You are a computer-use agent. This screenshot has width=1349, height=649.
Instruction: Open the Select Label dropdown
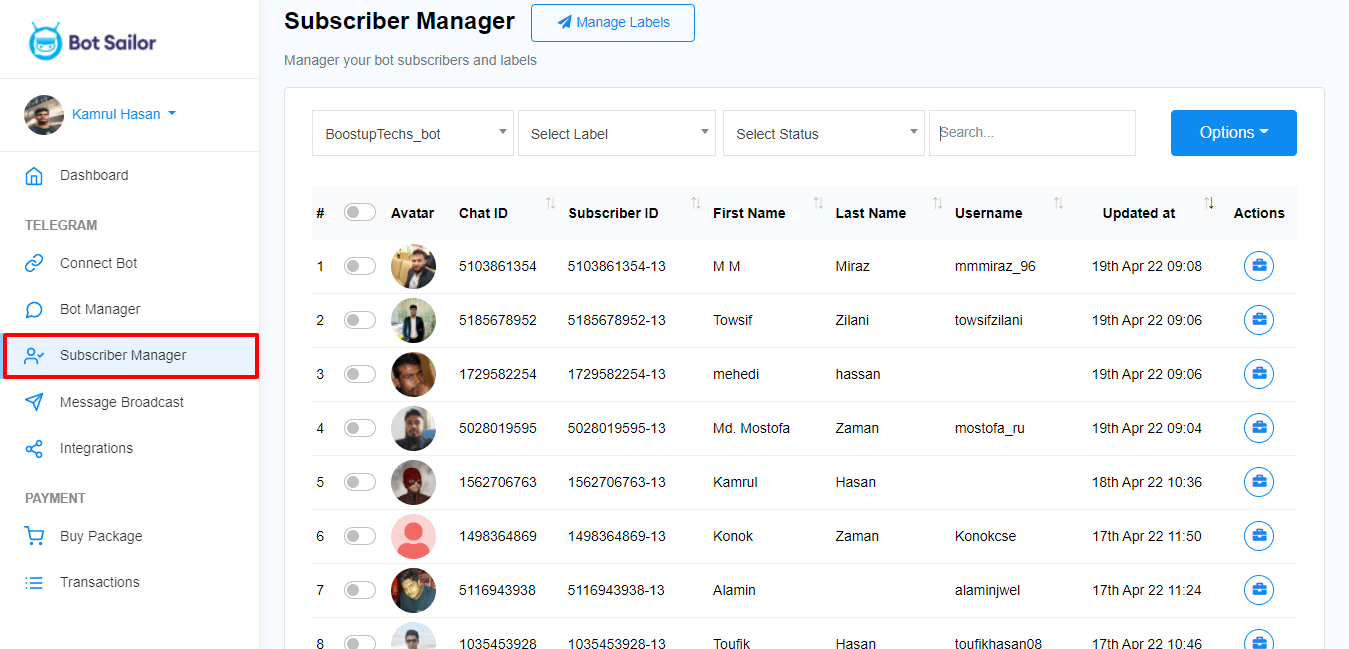coord(616,133)
